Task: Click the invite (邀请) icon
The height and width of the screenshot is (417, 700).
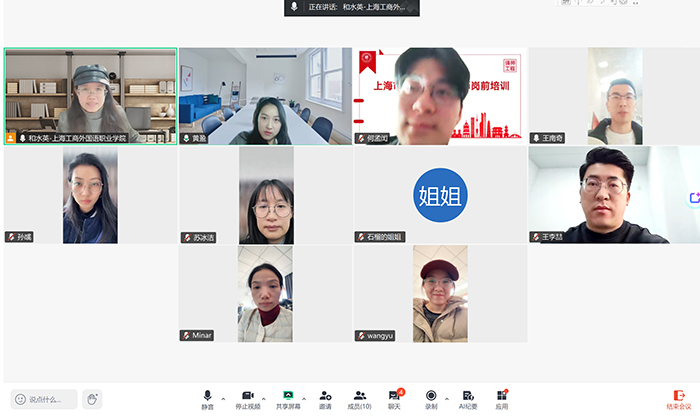Action: tap(326, 397)
